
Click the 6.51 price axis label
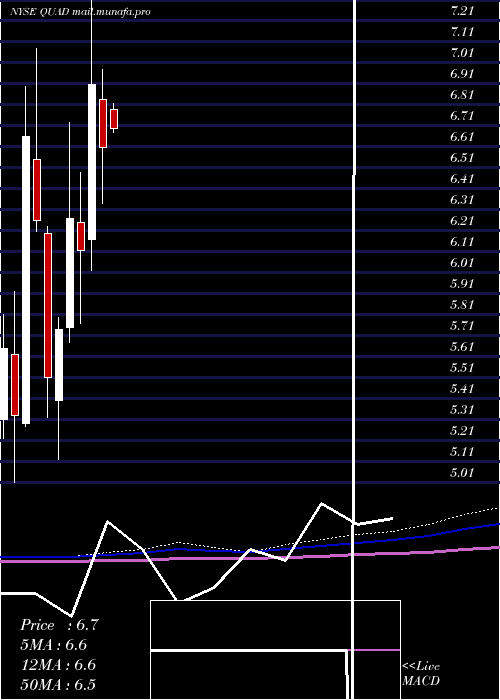point(462,158)
